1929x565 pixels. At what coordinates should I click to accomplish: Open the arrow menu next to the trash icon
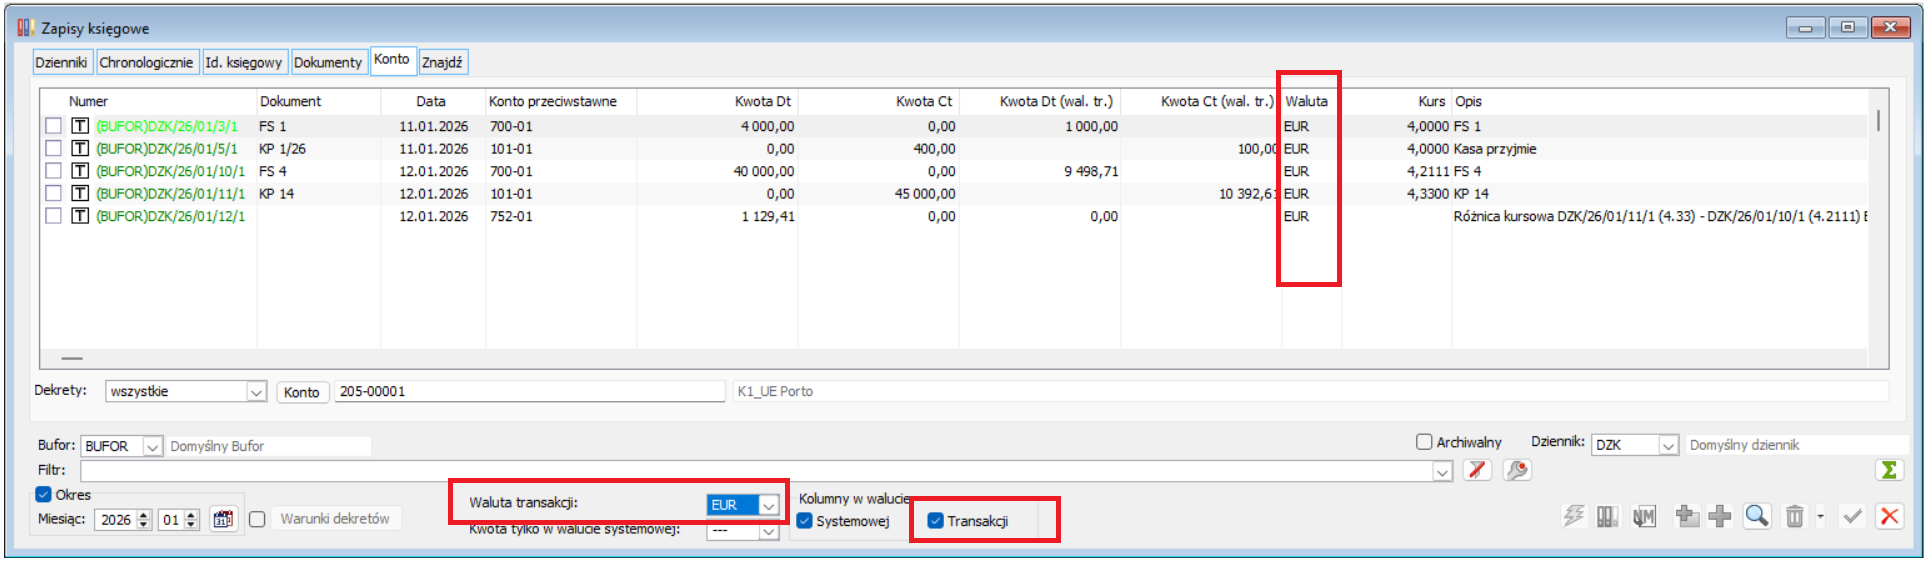point(1820,516)
